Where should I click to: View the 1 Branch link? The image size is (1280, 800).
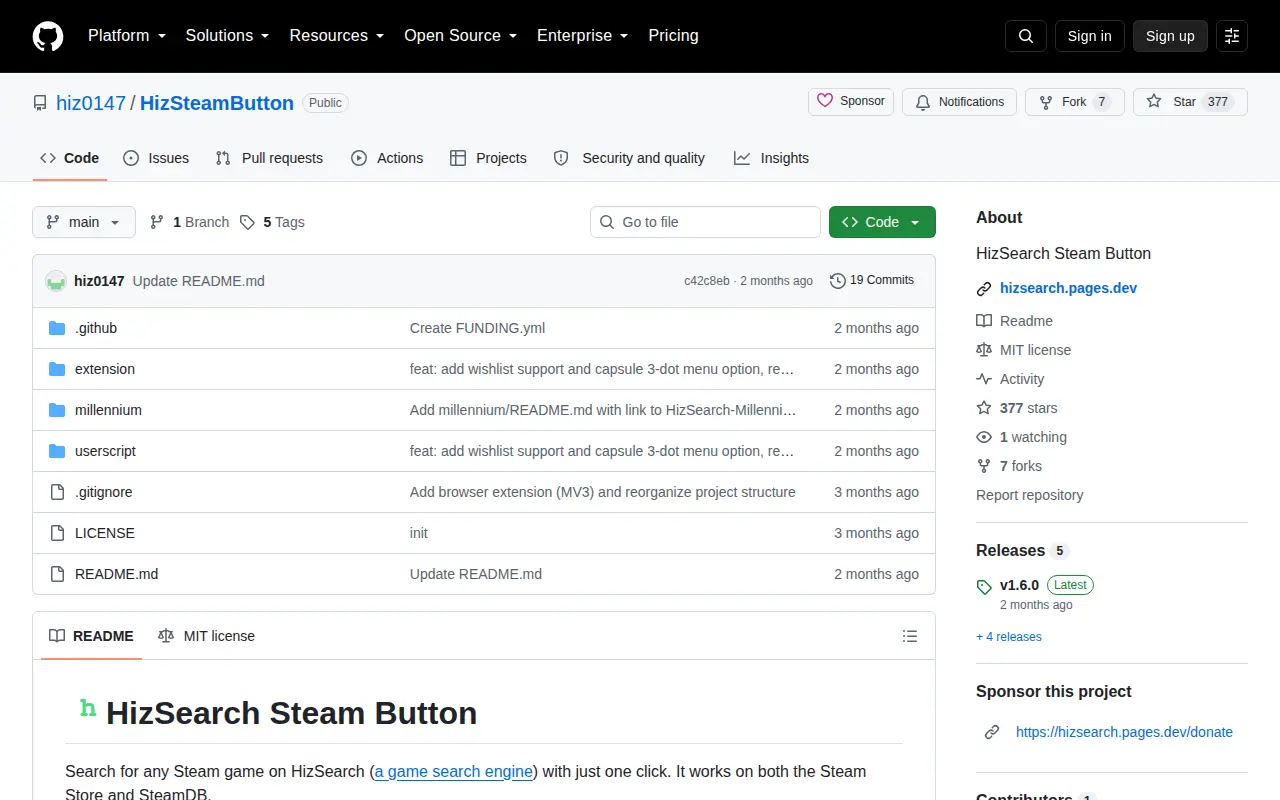(189, 222)
